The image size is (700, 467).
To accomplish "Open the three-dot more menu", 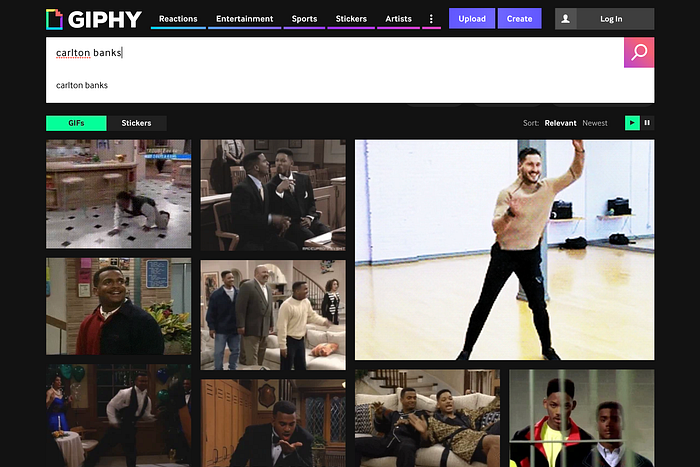I will click(431, 19).
